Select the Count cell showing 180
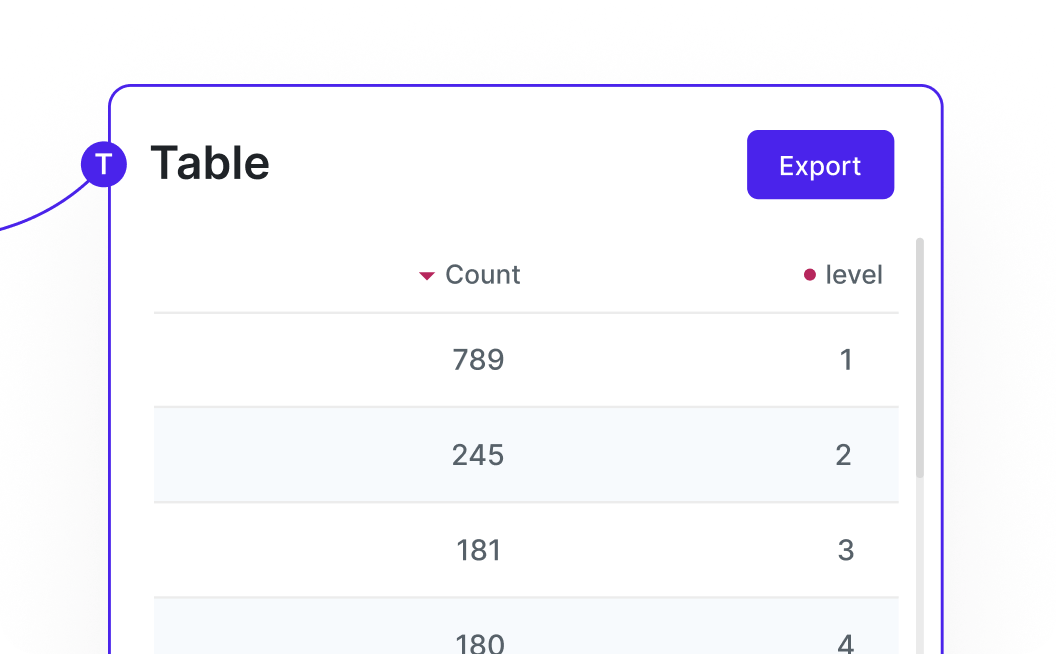The width and height of the screenshot is (1056, 654). 478,640
